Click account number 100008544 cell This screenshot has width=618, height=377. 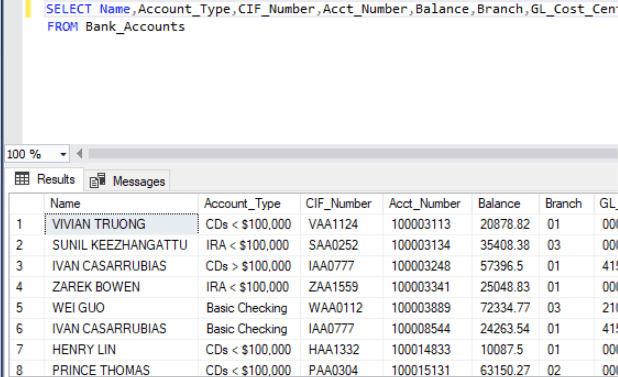click(427, 329)
